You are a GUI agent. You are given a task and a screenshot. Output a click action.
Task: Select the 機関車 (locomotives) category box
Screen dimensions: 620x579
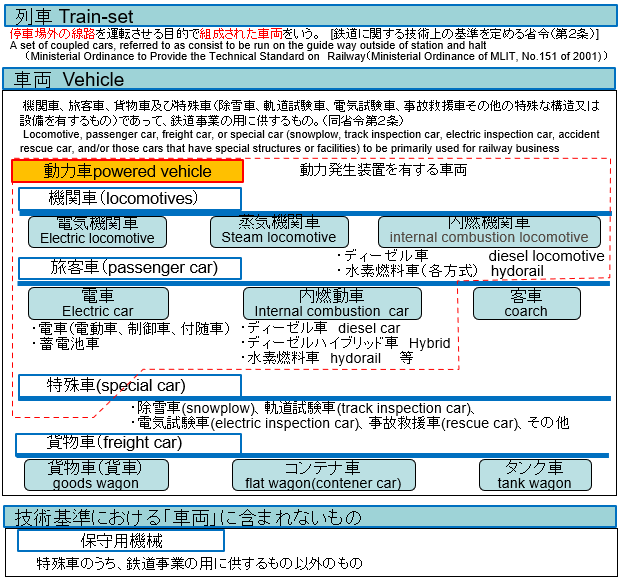(x=130, y=199)
